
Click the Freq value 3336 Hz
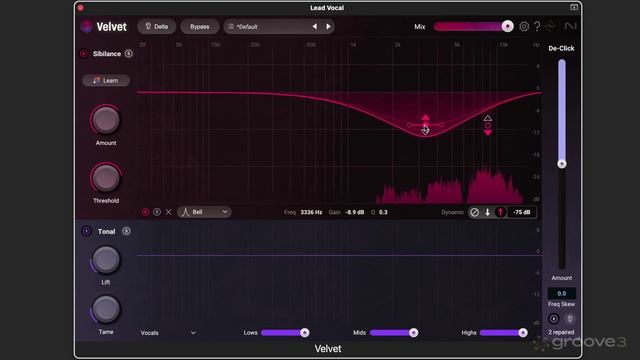311,212
